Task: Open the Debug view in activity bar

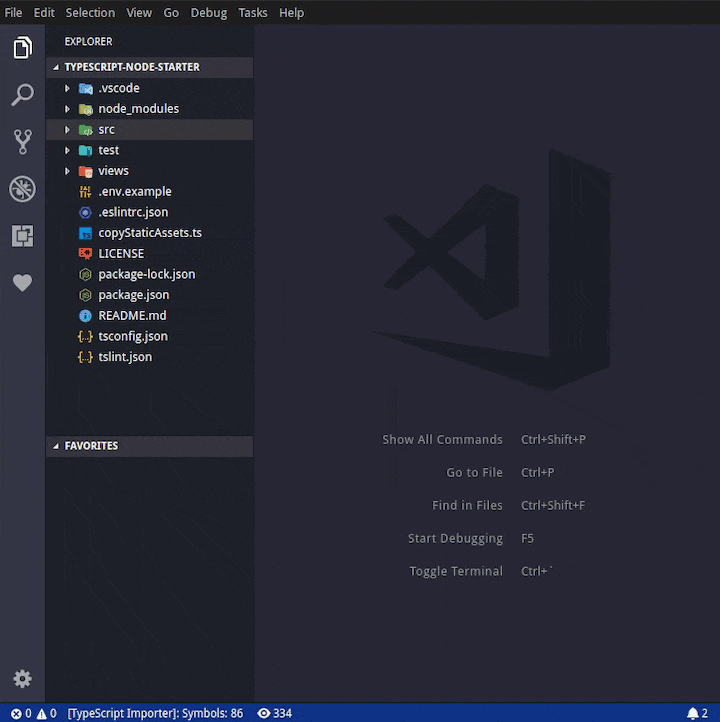Action: [x=23, y=189]
